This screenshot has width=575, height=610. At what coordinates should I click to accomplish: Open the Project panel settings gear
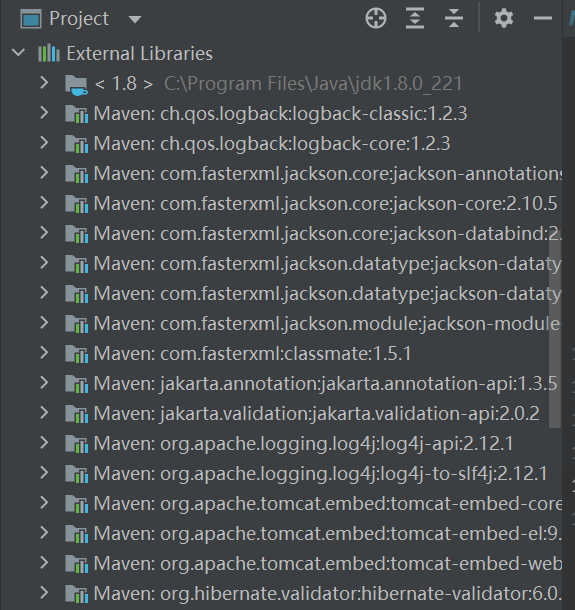[x=504, y=18]
